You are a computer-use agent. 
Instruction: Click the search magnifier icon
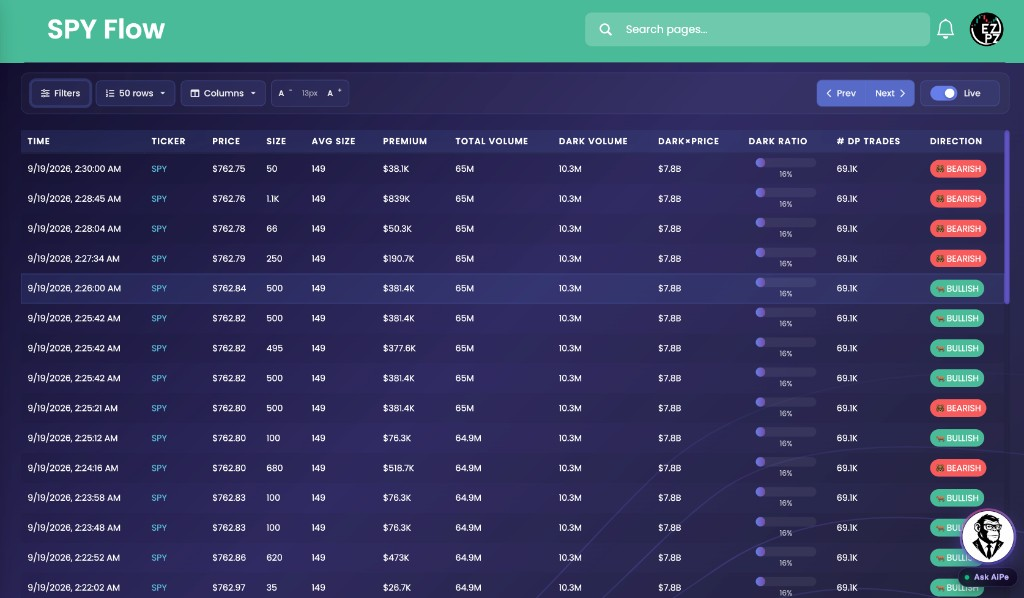point(605,29)
